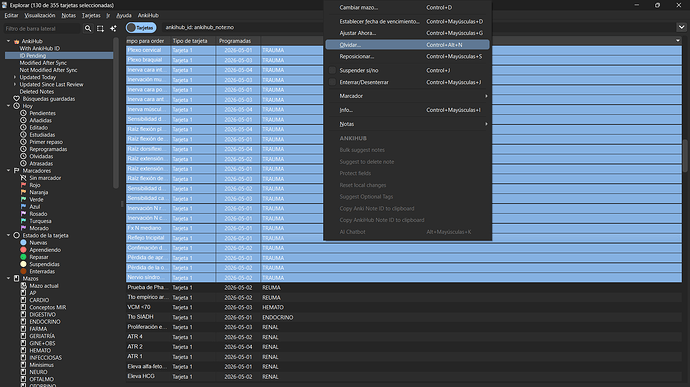The width and height of the screenshot is (690, 387).
Task: Click Ajustar Ahora... menu entry
Action: (x=407, y=33)
